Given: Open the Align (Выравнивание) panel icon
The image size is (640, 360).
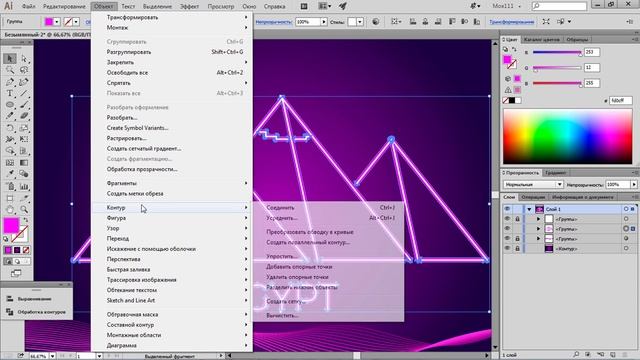Looking at the screenshot, I should point(10,299).
